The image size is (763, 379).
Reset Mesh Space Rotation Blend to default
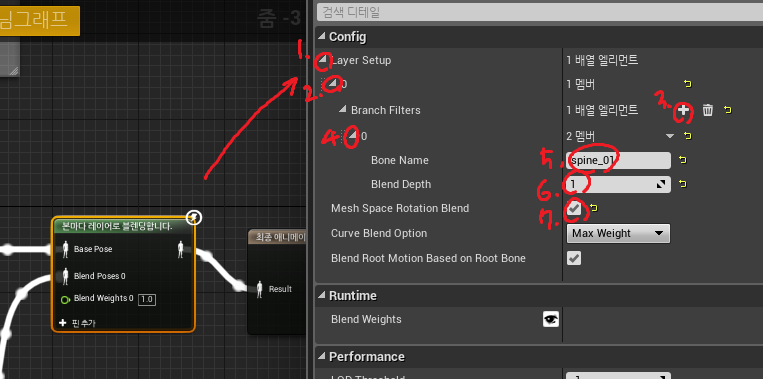click(x=594, y=209)
